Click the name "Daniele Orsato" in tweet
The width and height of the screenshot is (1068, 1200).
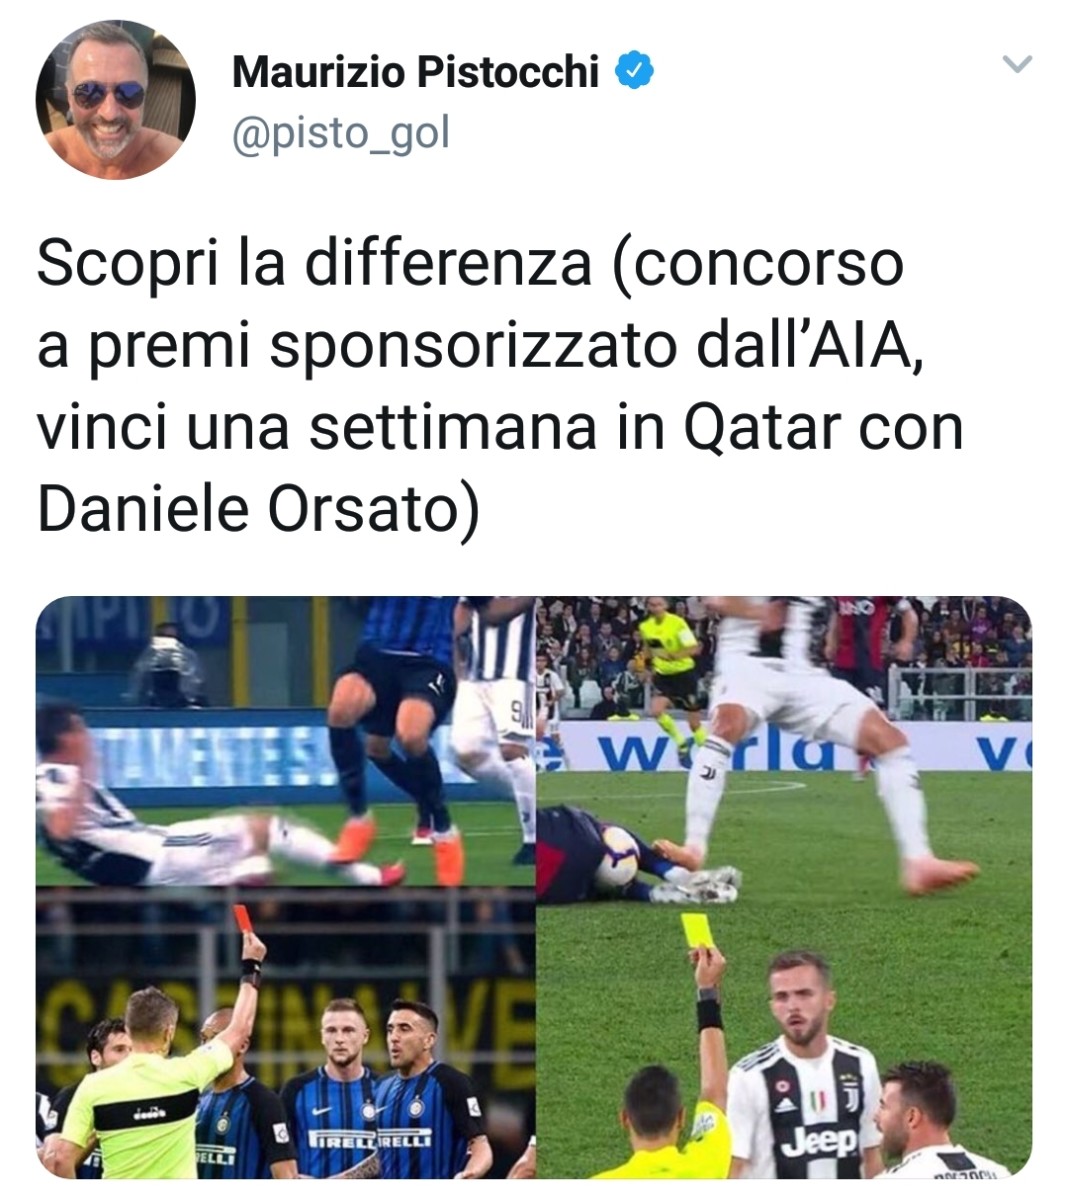pyautogui.click(x=248, y=508)
